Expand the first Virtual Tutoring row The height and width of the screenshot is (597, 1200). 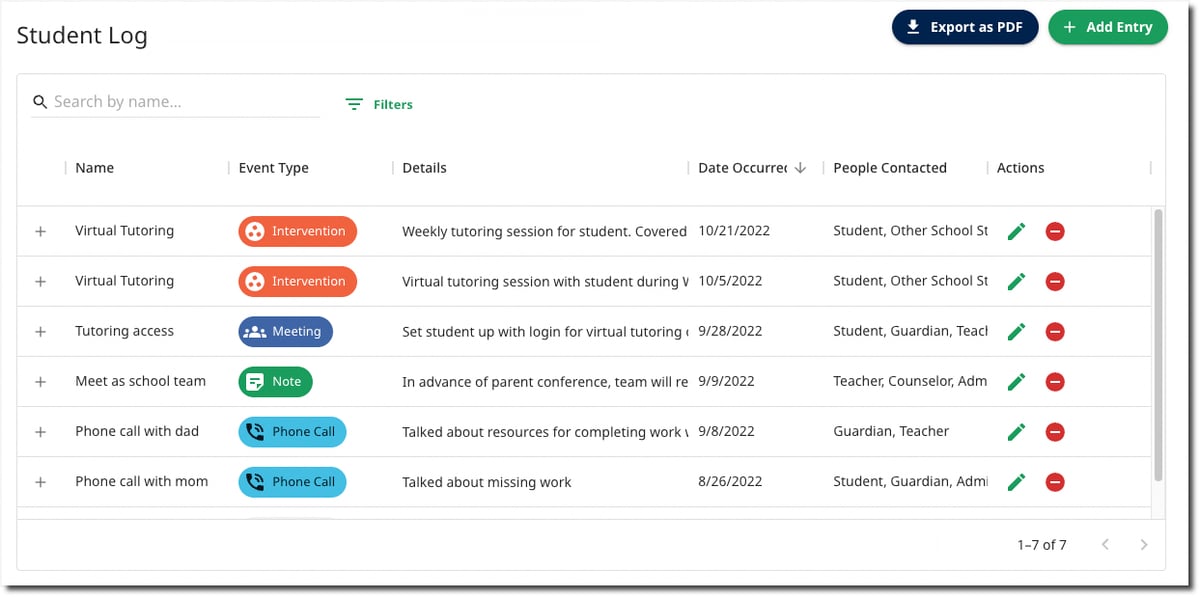click(40, 231)
